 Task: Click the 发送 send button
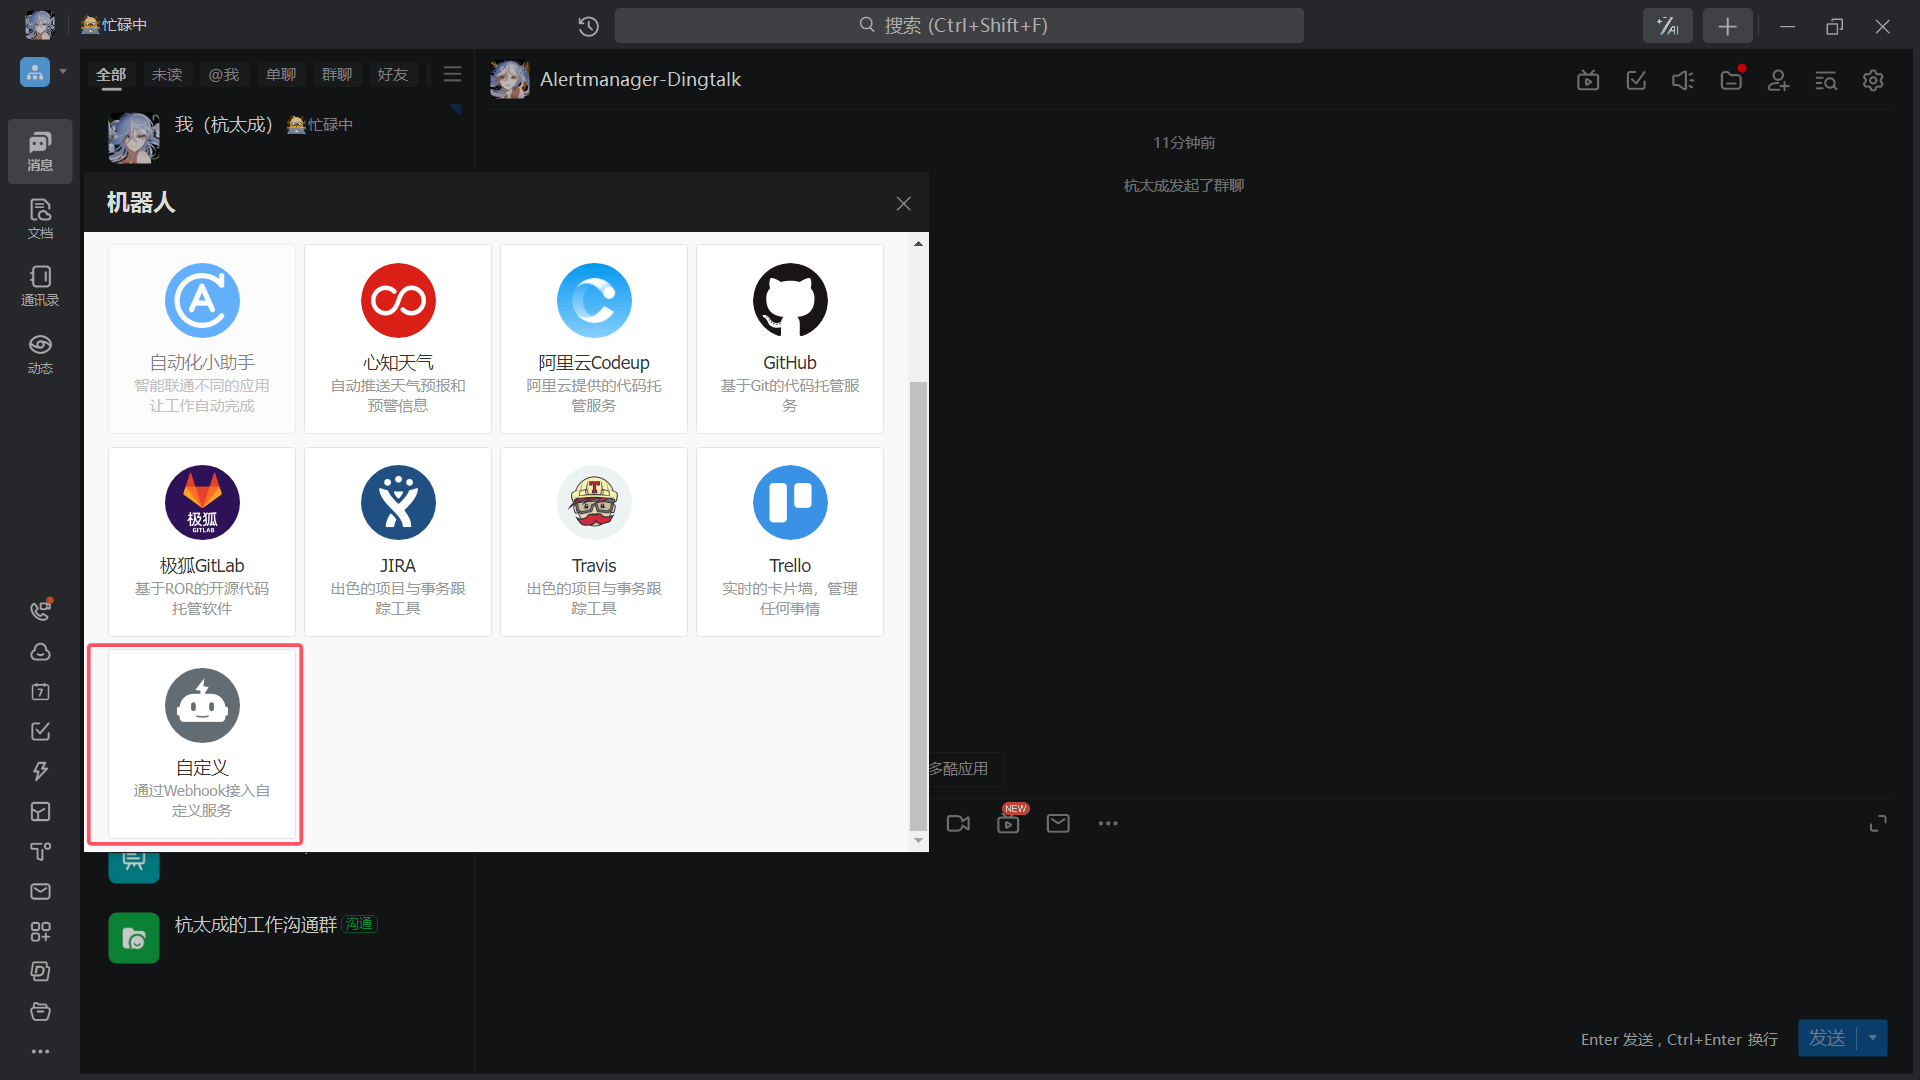(1826, 1038)
